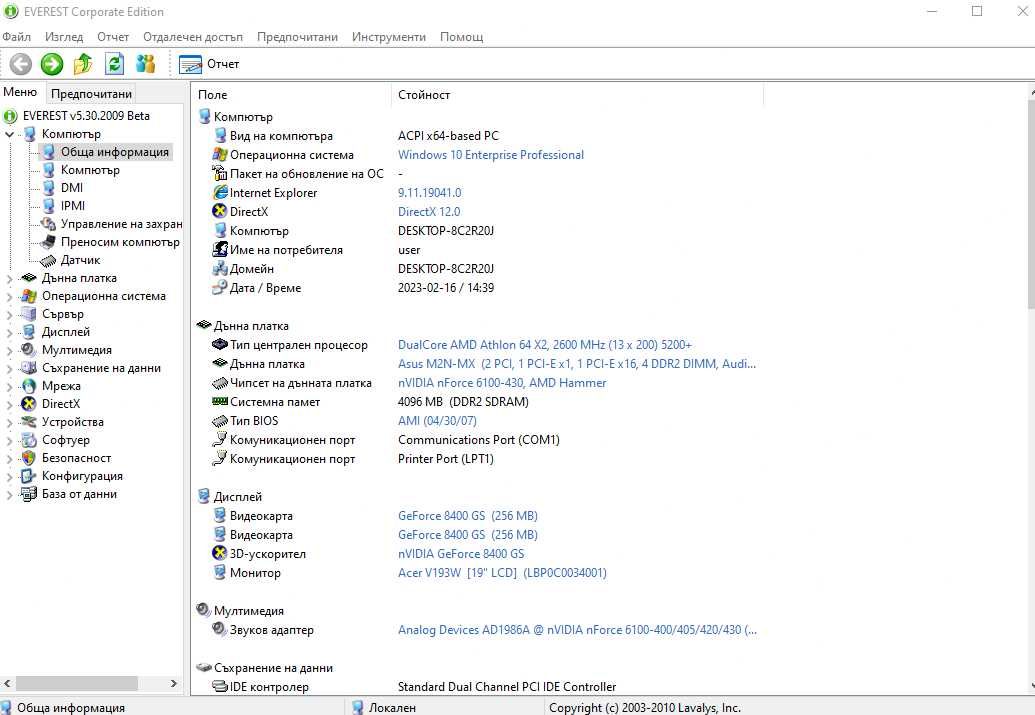This screenshot has height=715, width=1035.
Task: Click the База от данни tree icon
Action: pos(29,494)
